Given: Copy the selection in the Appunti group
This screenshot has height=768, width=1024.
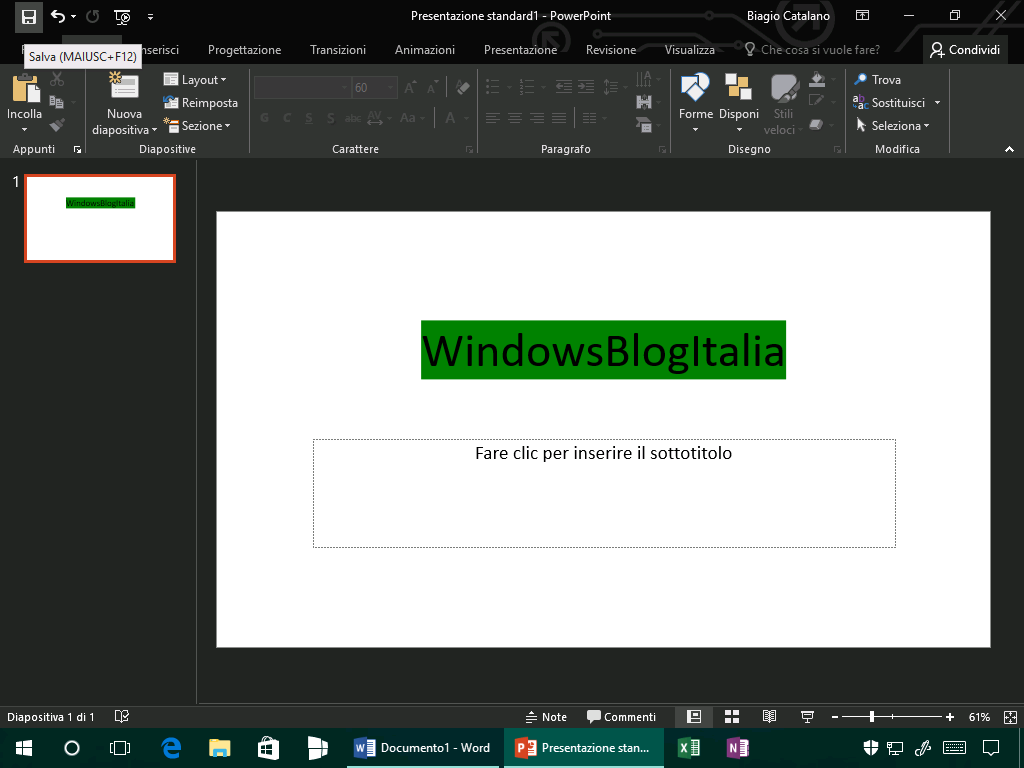Looking at the screenshot, I should (57, 102).
